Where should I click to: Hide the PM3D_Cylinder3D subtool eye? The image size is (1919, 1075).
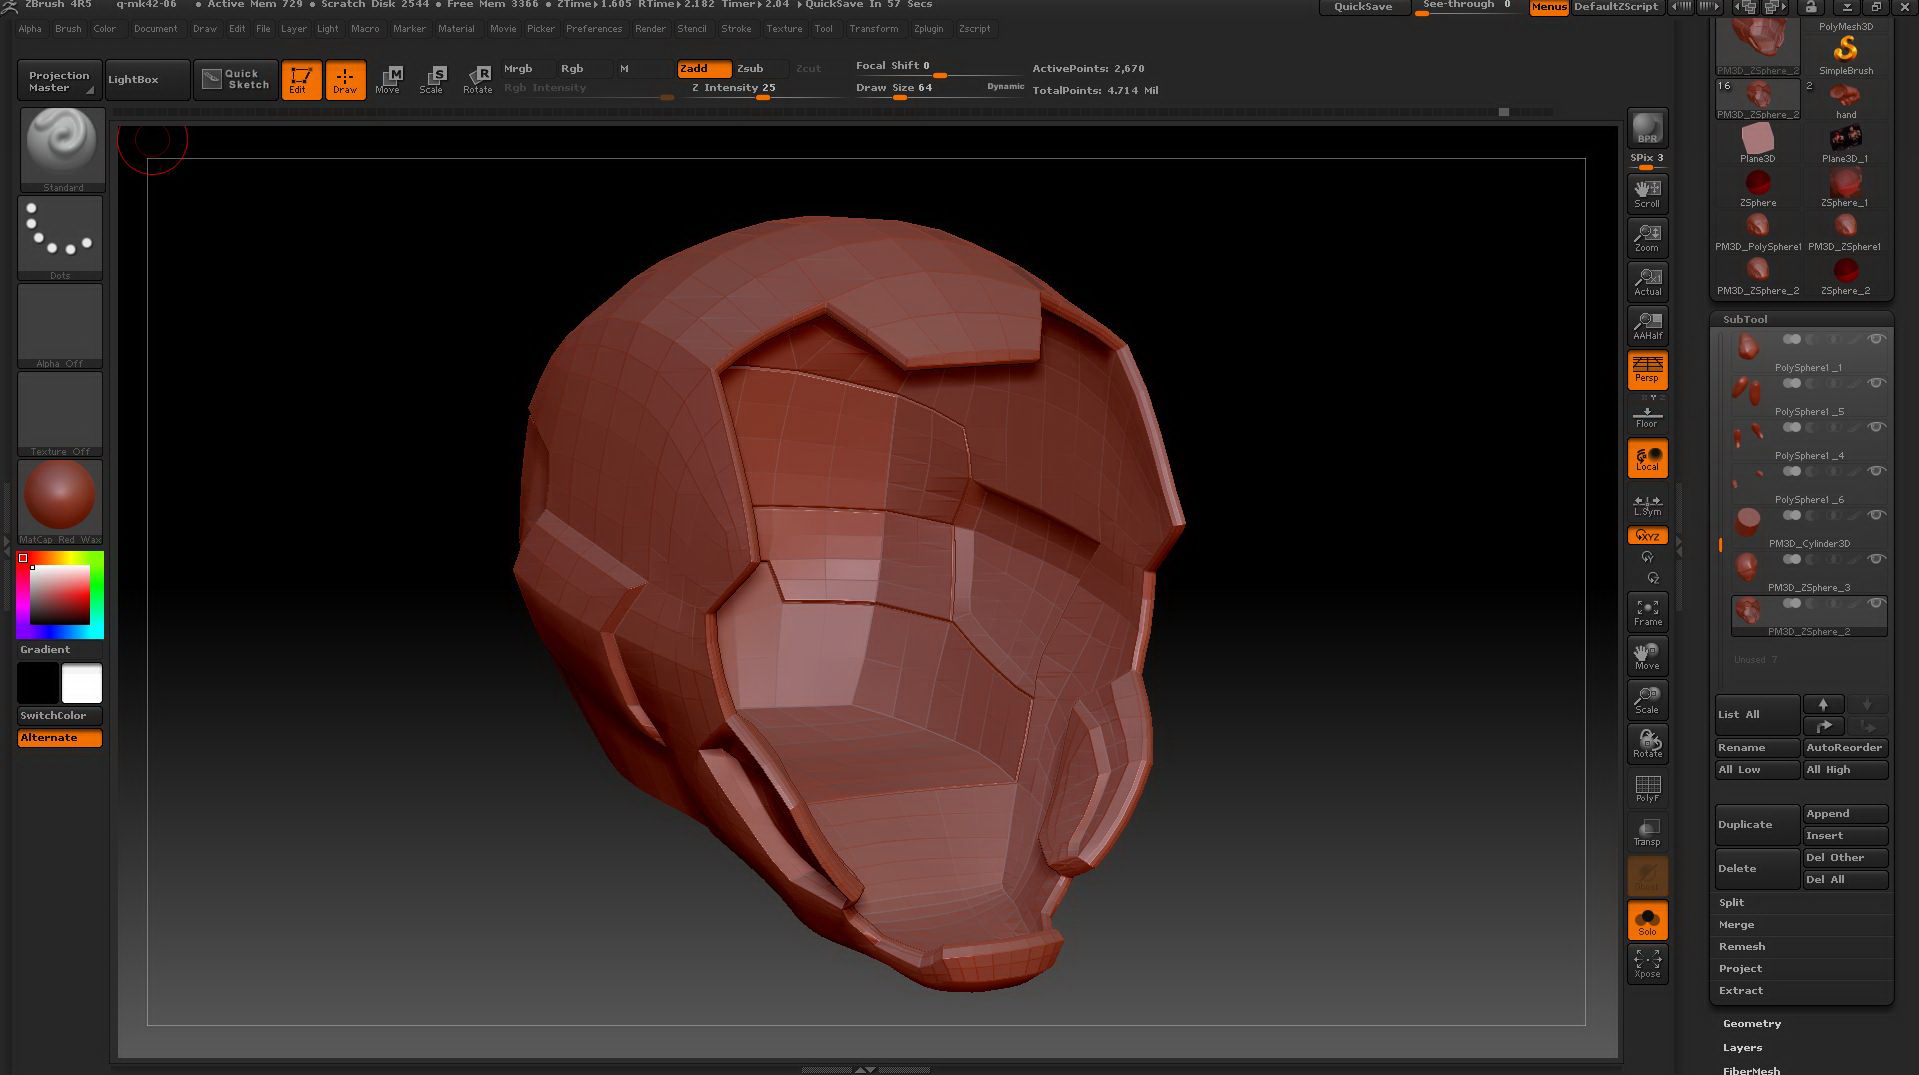click(x=1876, y=515)
